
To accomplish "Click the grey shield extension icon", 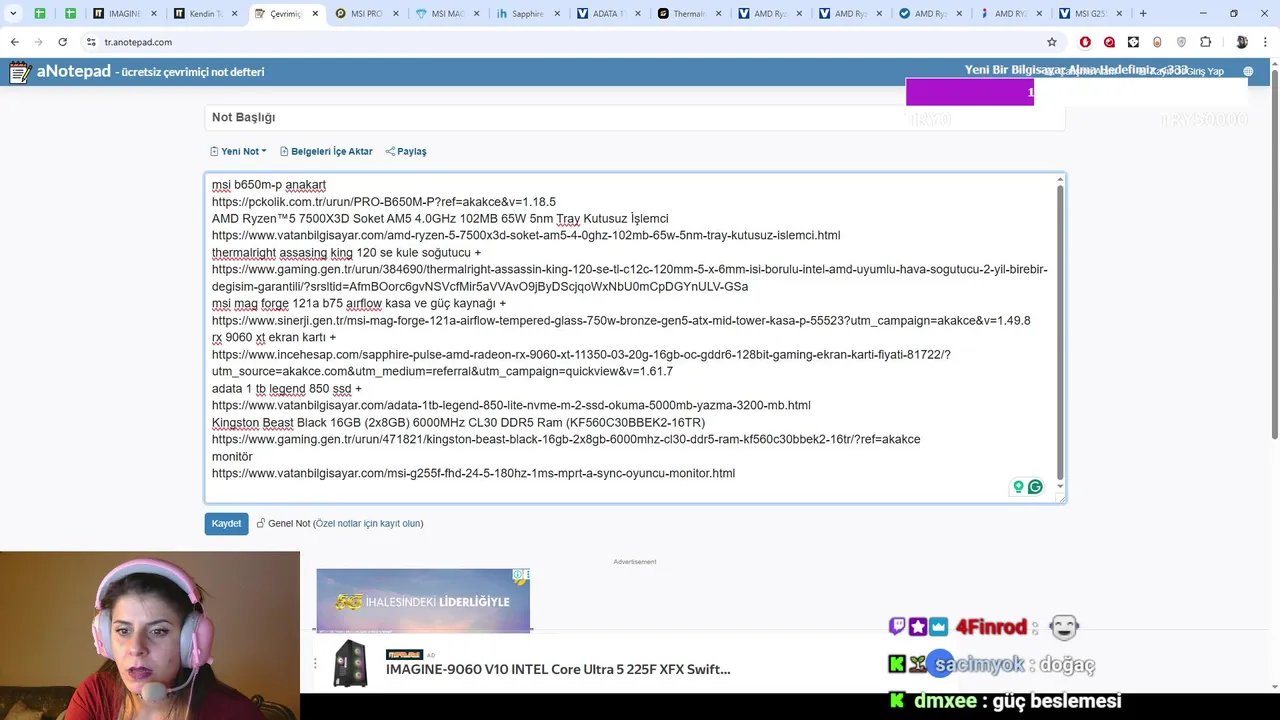I will (1181, 42).
